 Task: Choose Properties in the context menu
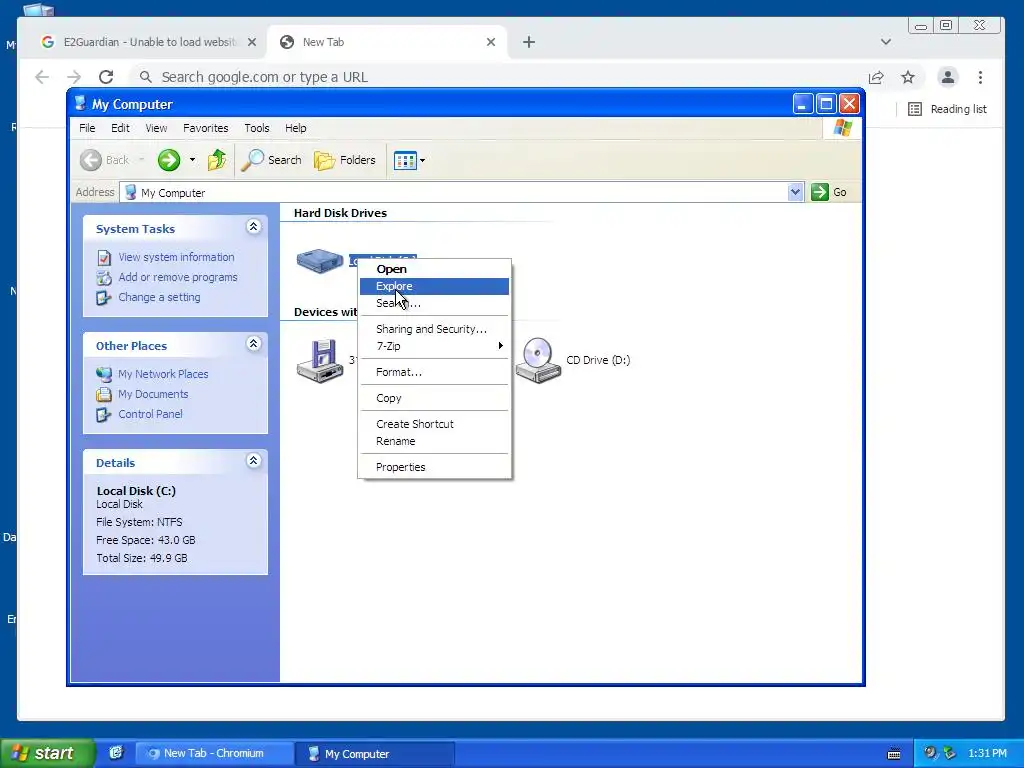pyautogui.click(x=434, y=467)
